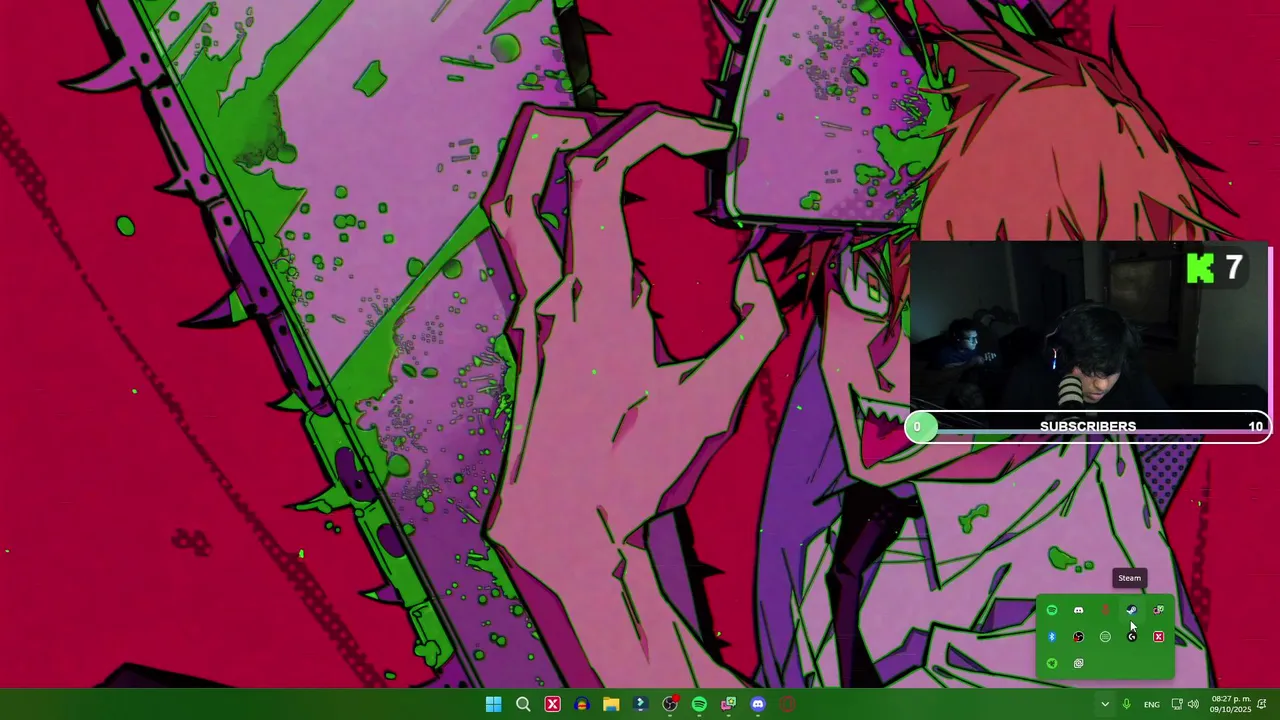The width and height of the screenshot is (1280, 720).
Task: Launch the red X app on taskbar
Action: pos(552,704)
